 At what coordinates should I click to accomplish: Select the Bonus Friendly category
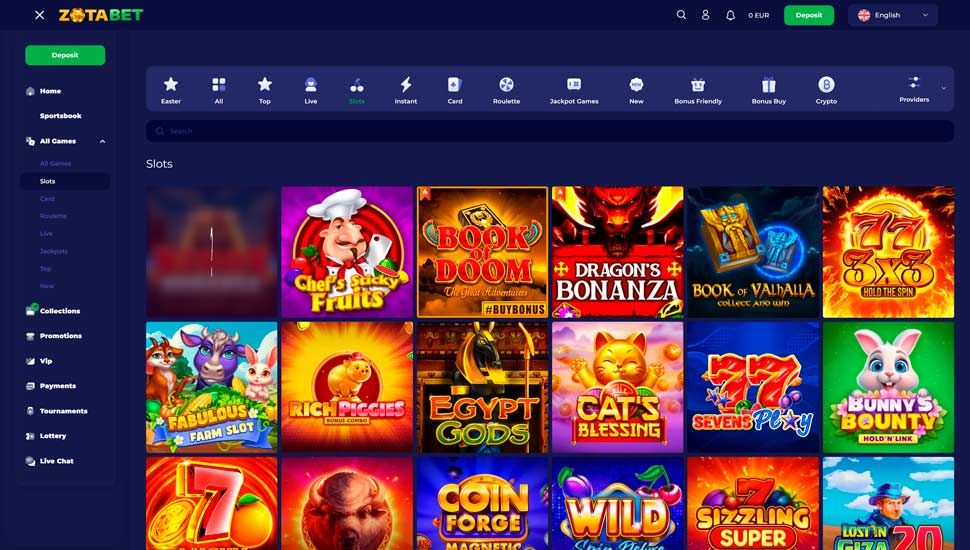pyautogui.click(x=698, y=90)
